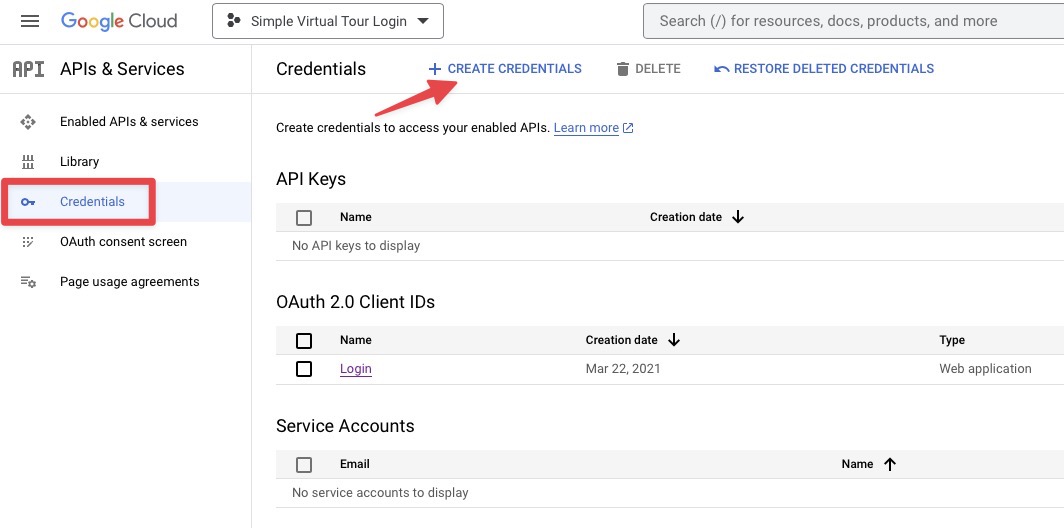Click 'No API keys to display' text
The image size is (1064, 528).
[x=356, y=246]
